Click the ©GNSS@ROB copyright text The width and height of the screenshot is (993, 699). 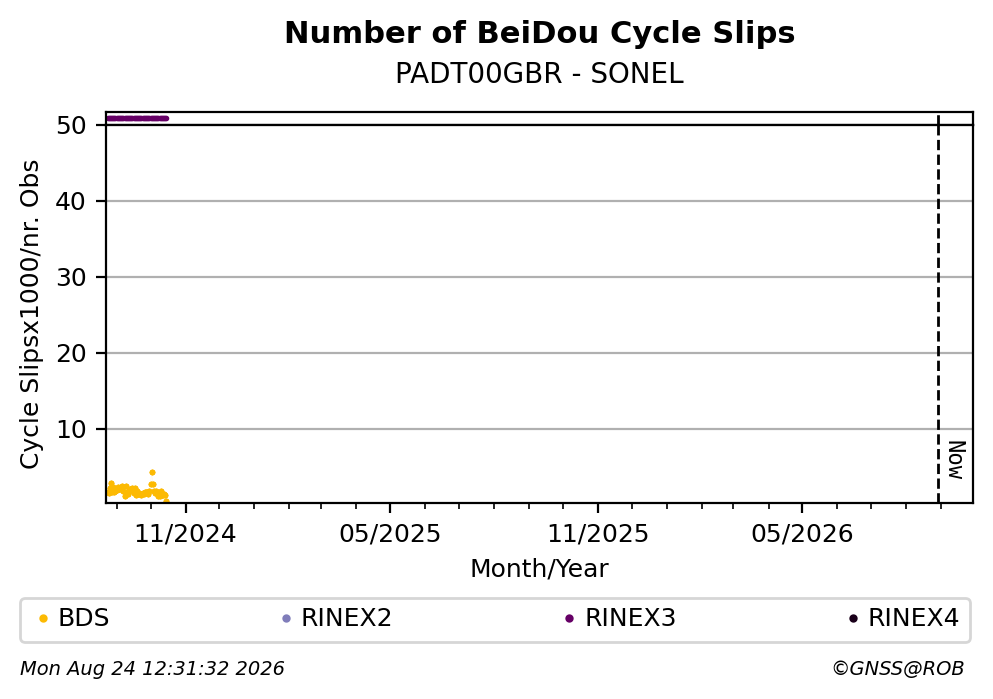click(x=898, y=669)
